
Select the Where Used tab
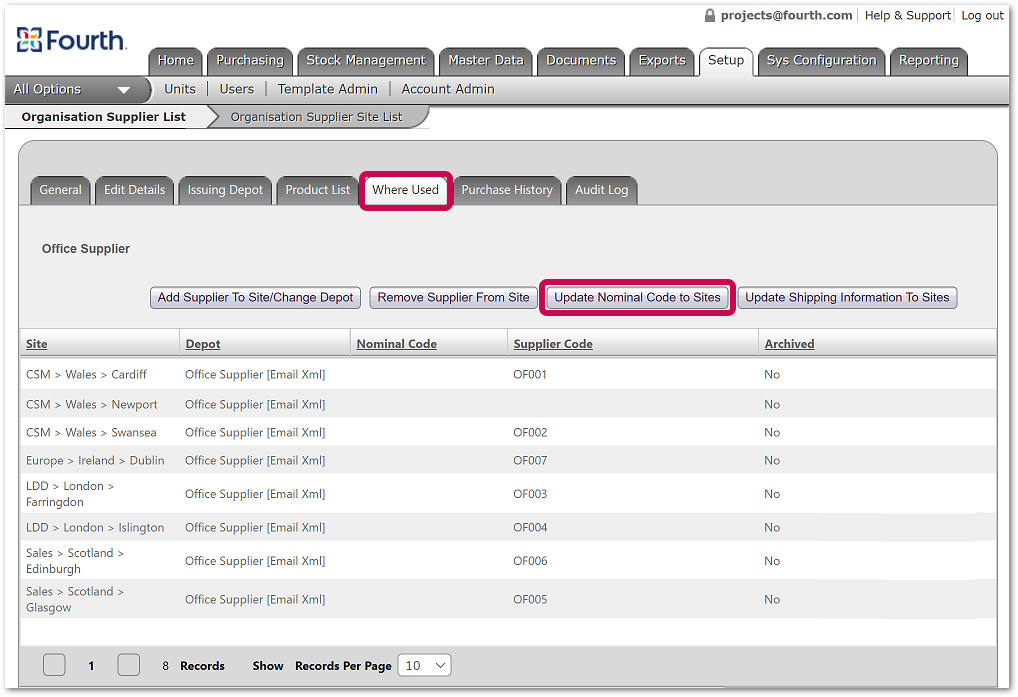pos(406,190)
